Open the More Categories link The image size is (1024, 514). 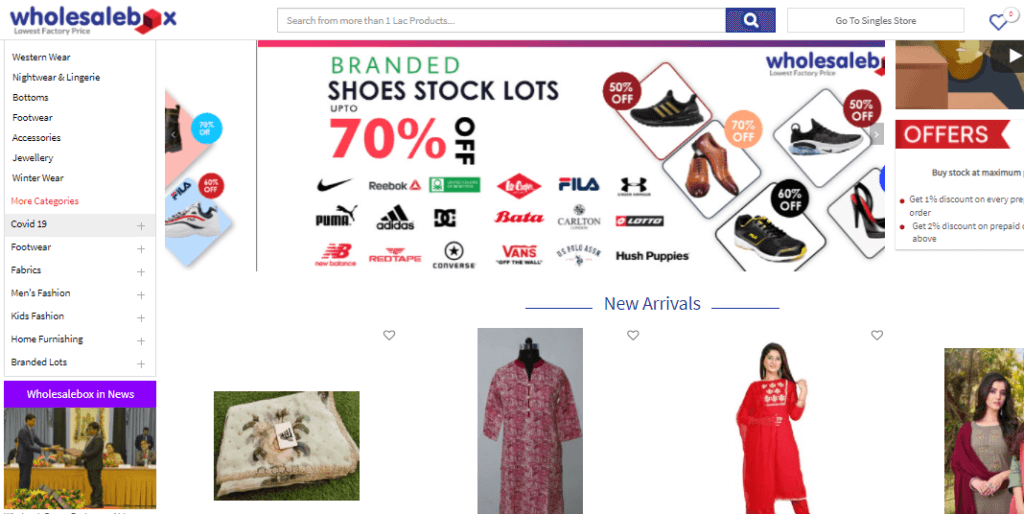[45, 201]
